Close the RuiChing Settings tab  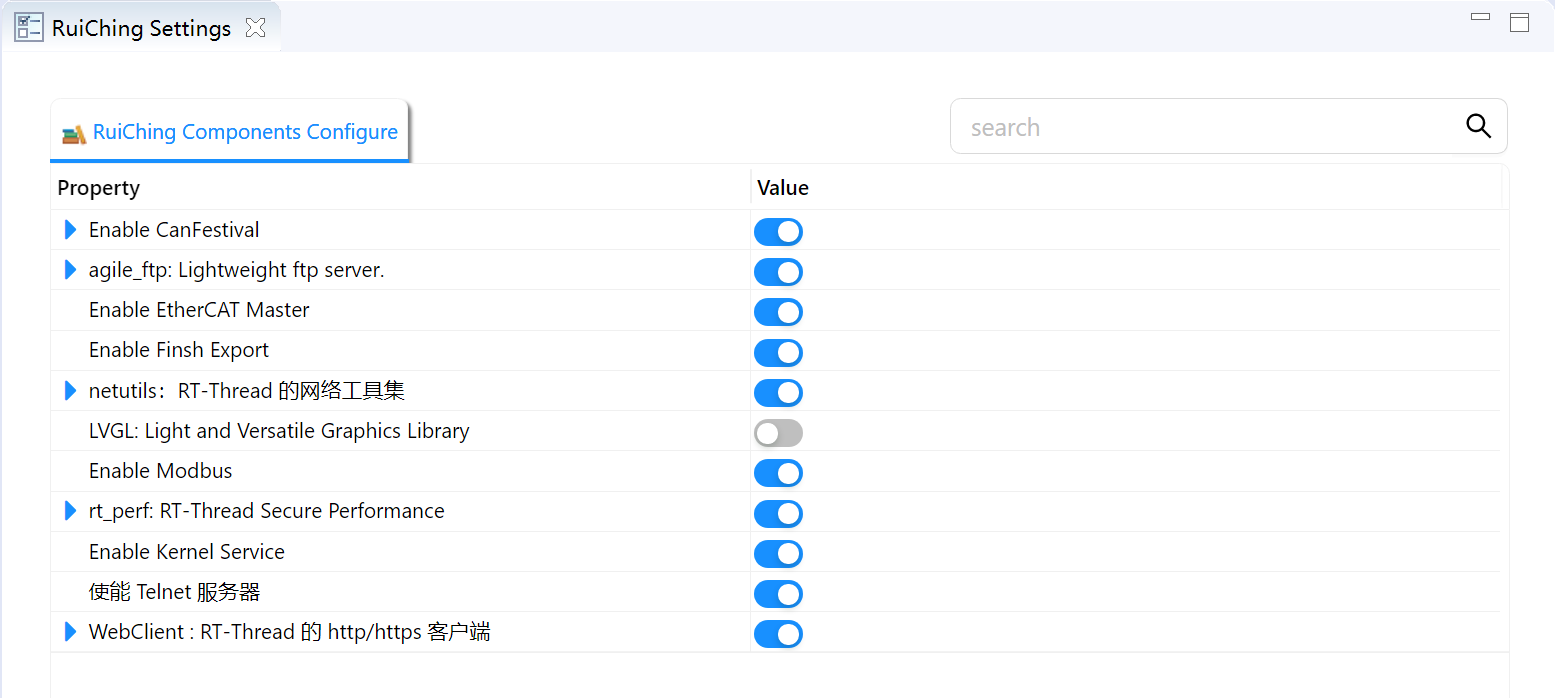click(x=256, y=28)
